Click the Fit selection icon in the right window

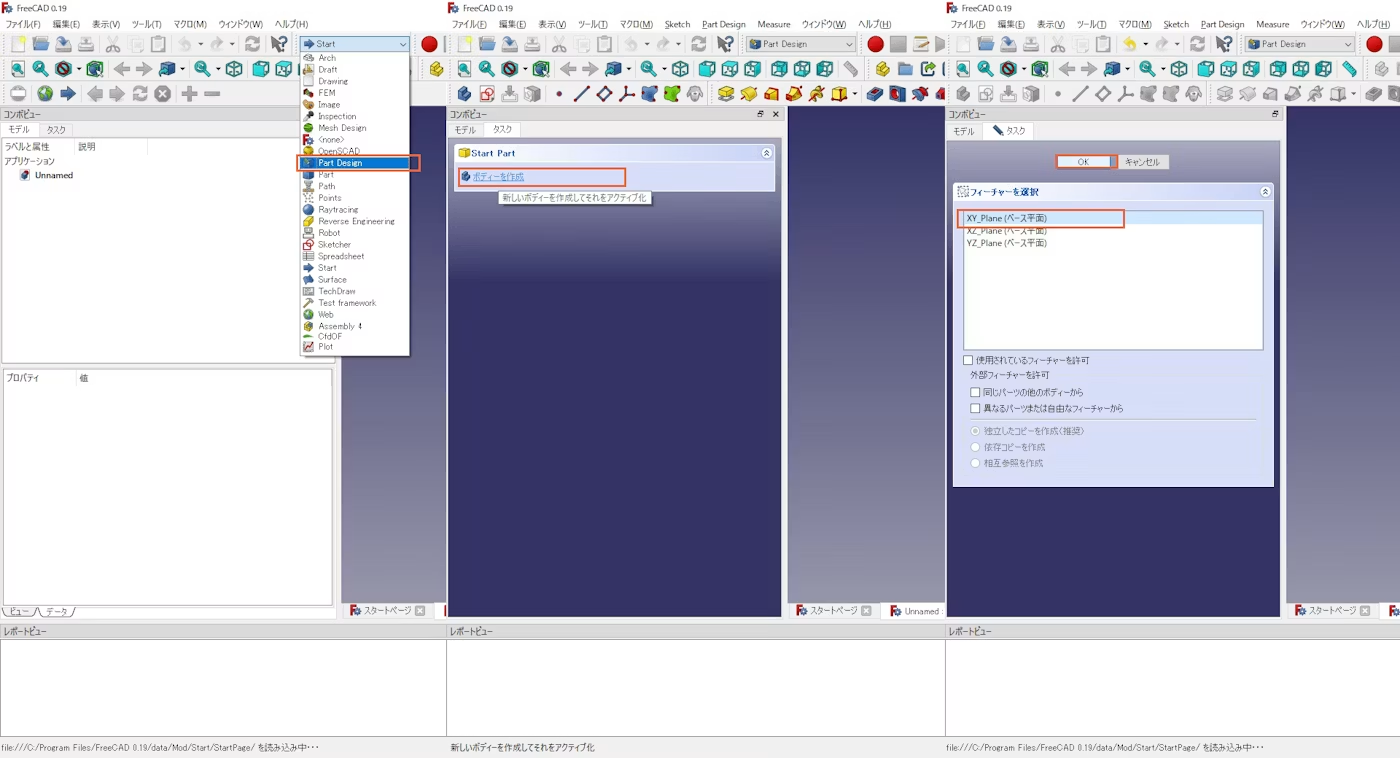tap(985, 69)
